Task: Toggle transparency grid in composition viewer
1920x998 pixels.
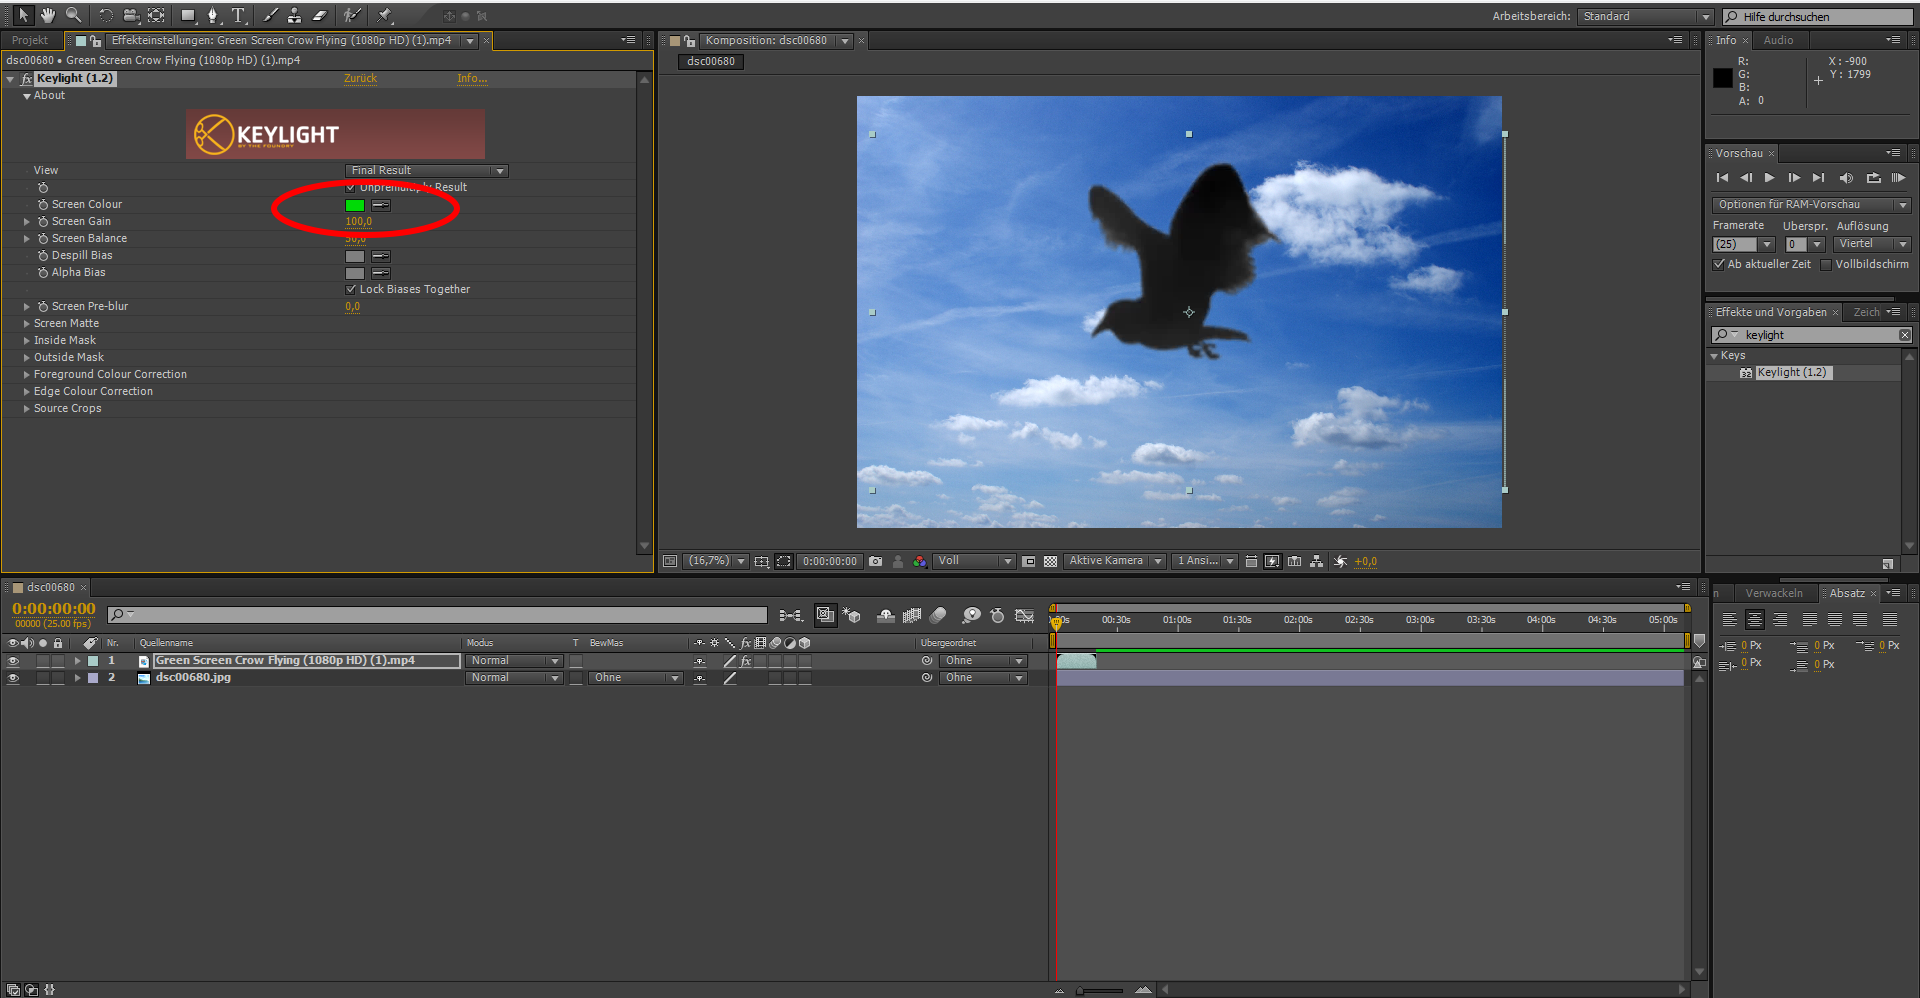Action: point(1050,561)
